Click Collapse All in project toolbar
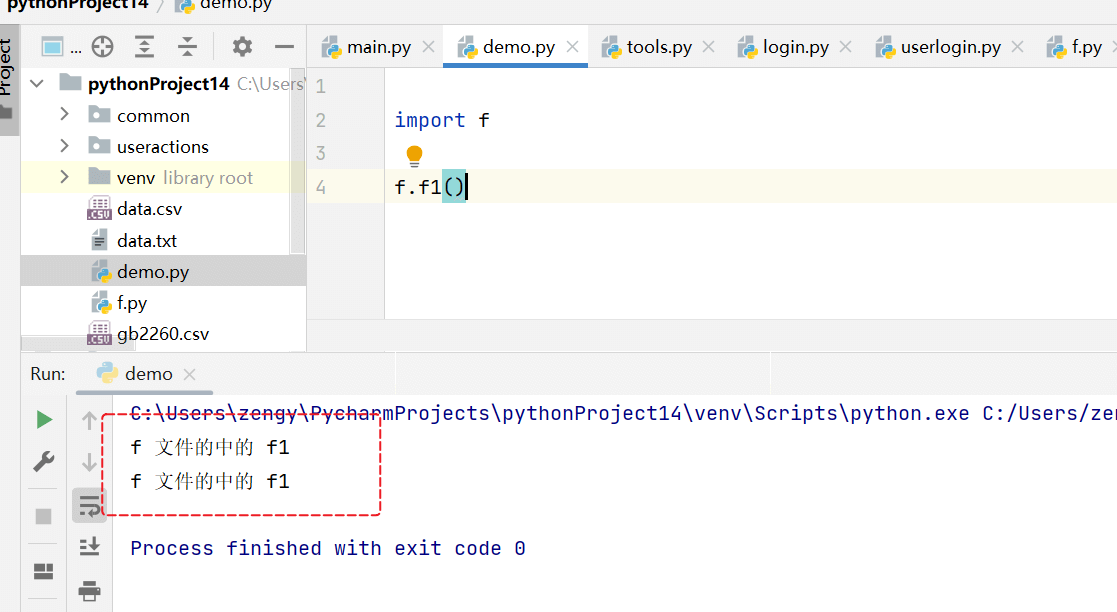The image size is (1117, 612). [187, 47]
